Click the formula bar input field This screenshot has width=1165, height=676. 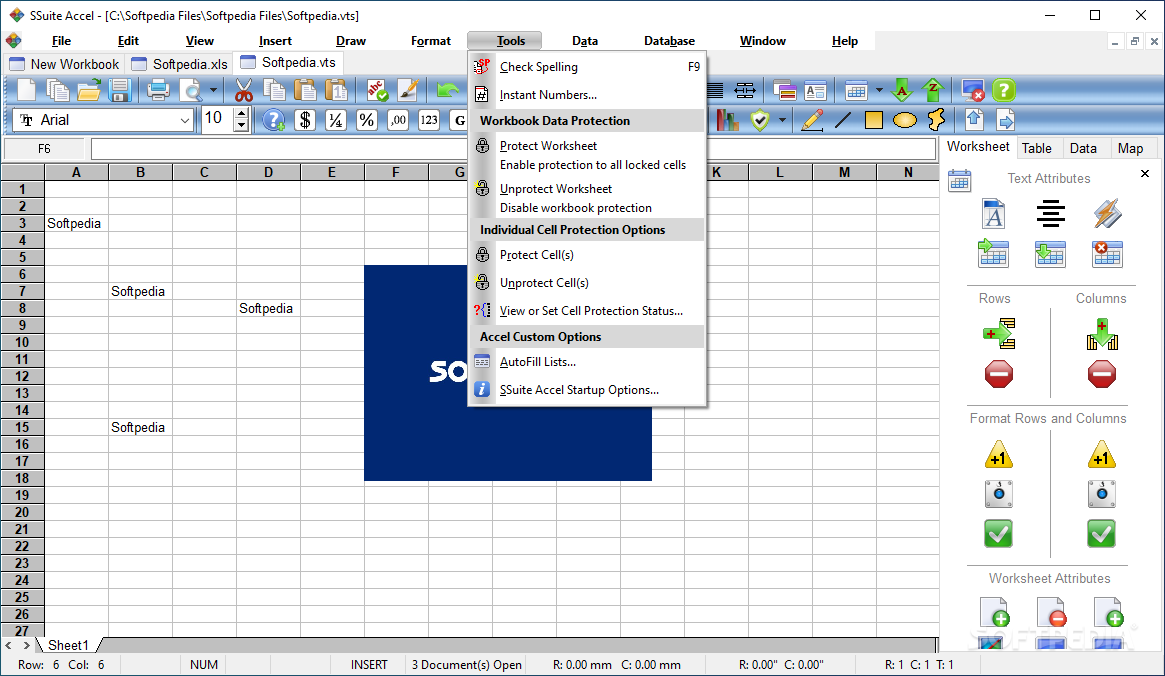pos(513,149)
